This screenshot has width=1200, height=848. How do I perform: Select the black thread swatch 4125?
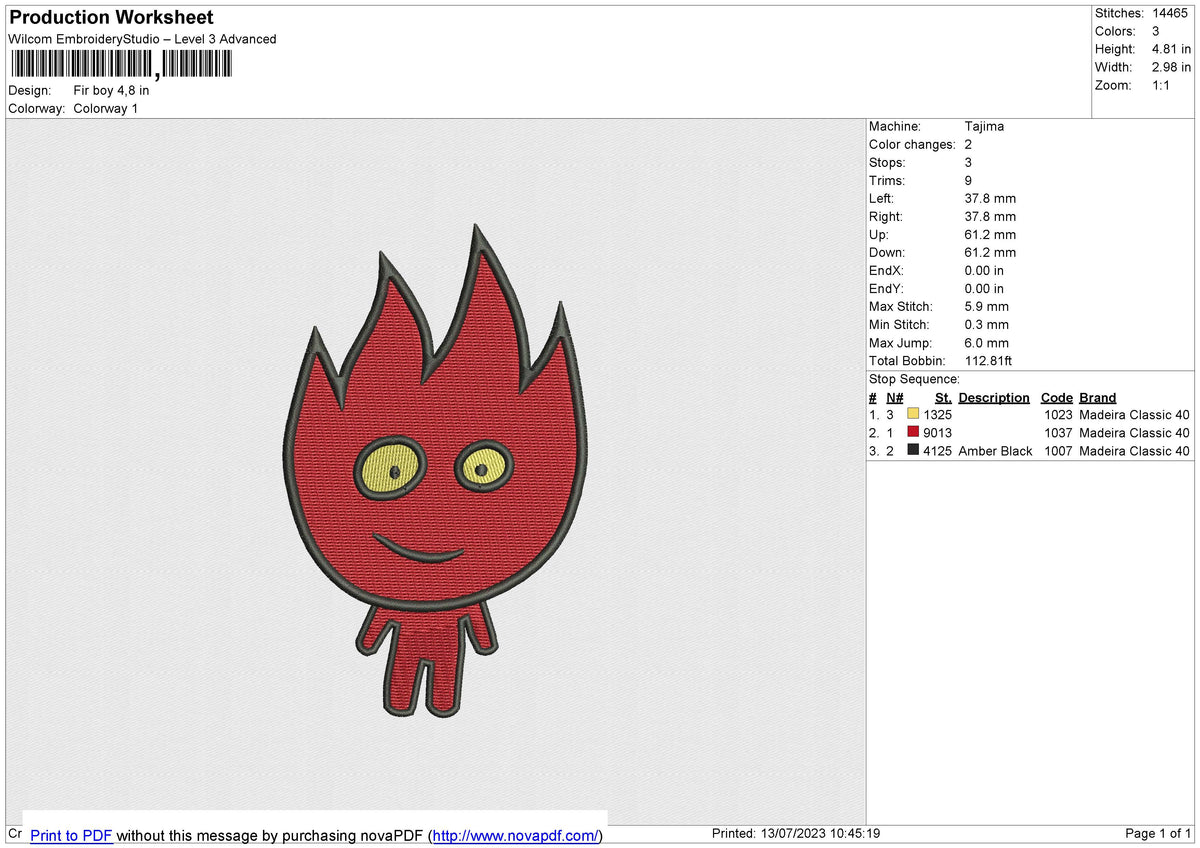(x=913, y=450)
